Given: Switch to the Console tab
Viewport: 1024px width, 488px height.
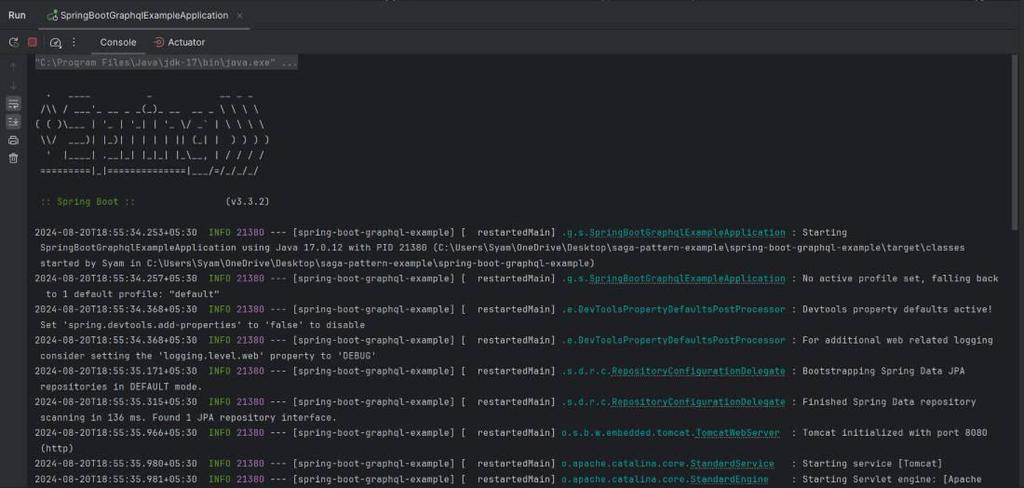Looking at the screenshot, I should (118, 42).
